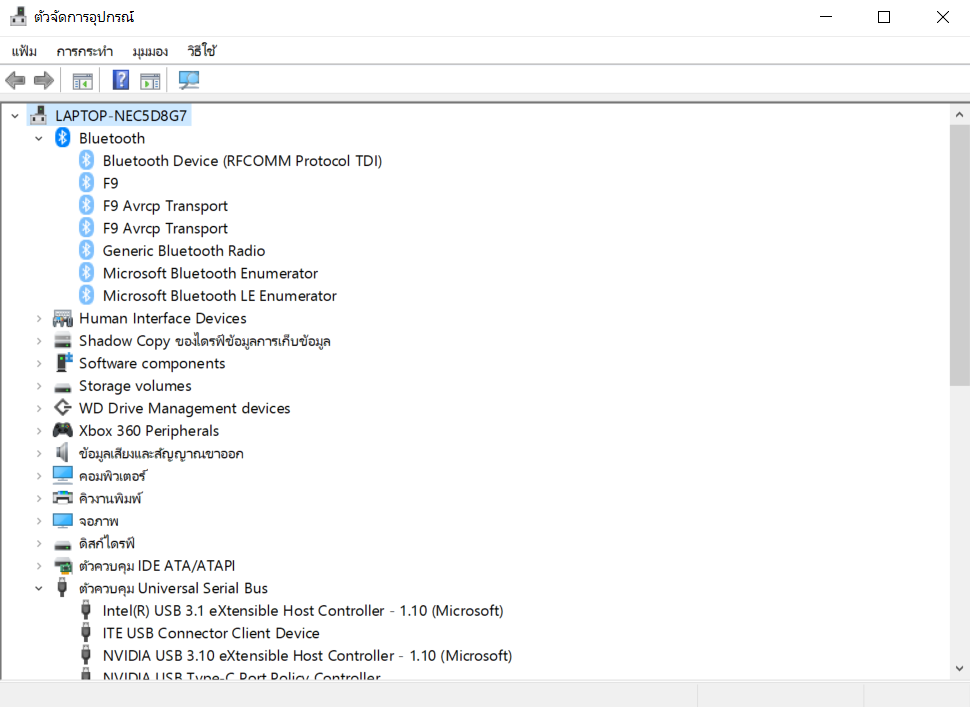Click the computer icon for คอมพิวเตอร์
This screenshot has width=970, height=707.
point(62,475)
